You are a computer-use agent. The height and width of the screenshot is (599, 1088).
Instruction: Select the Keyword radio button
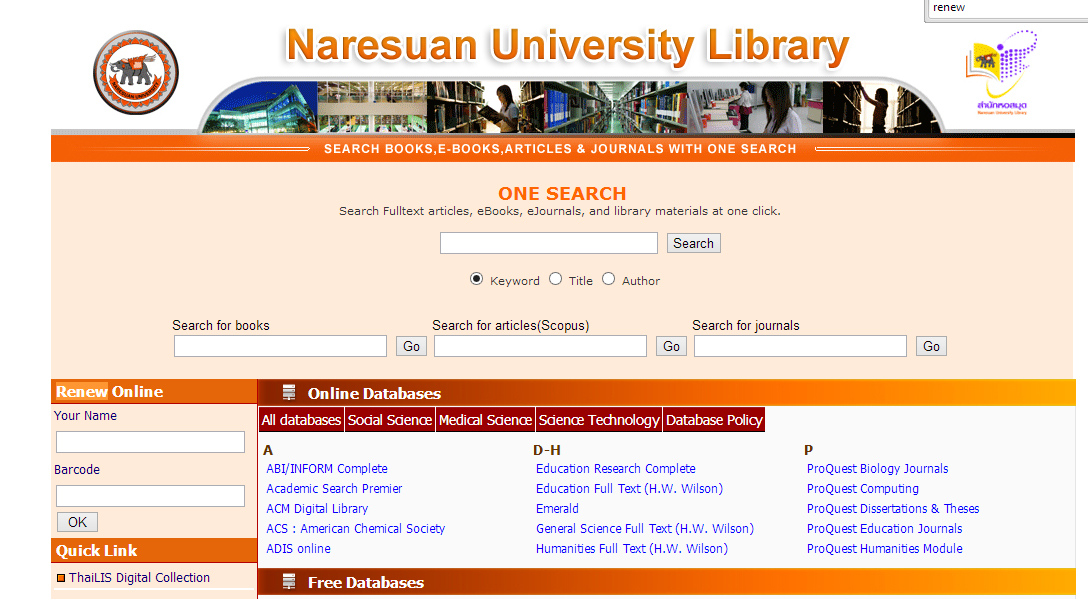click(477, 279)
